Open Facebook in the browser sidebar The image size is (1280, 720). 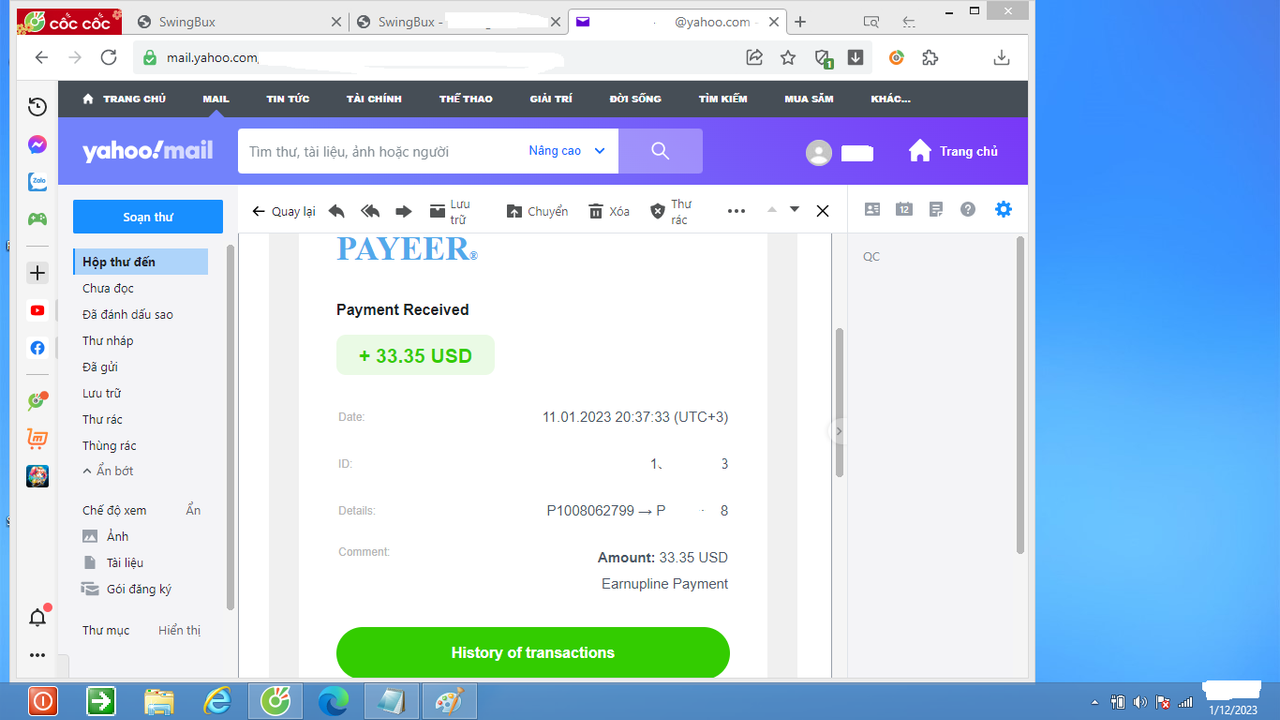[x=37, y=348]
